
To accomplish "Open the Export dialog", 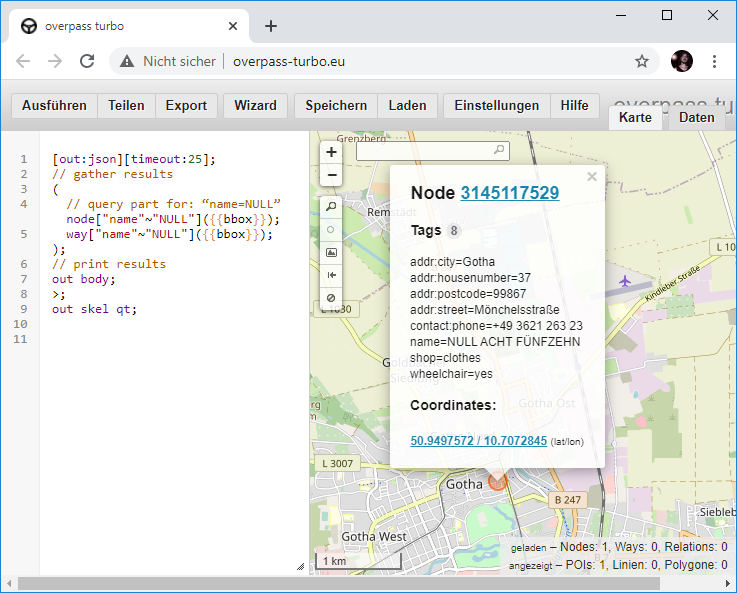I will click(186, 106).
